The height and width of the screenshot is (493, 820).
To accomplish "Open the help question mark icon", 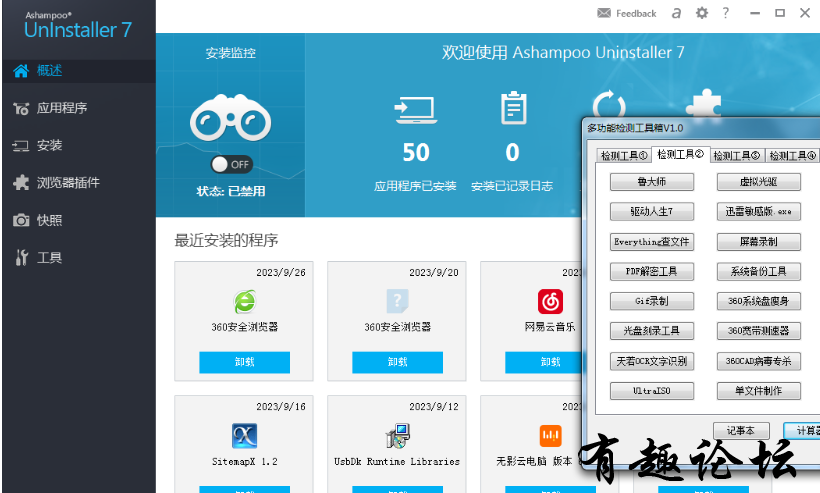I will tap(725, 13).
